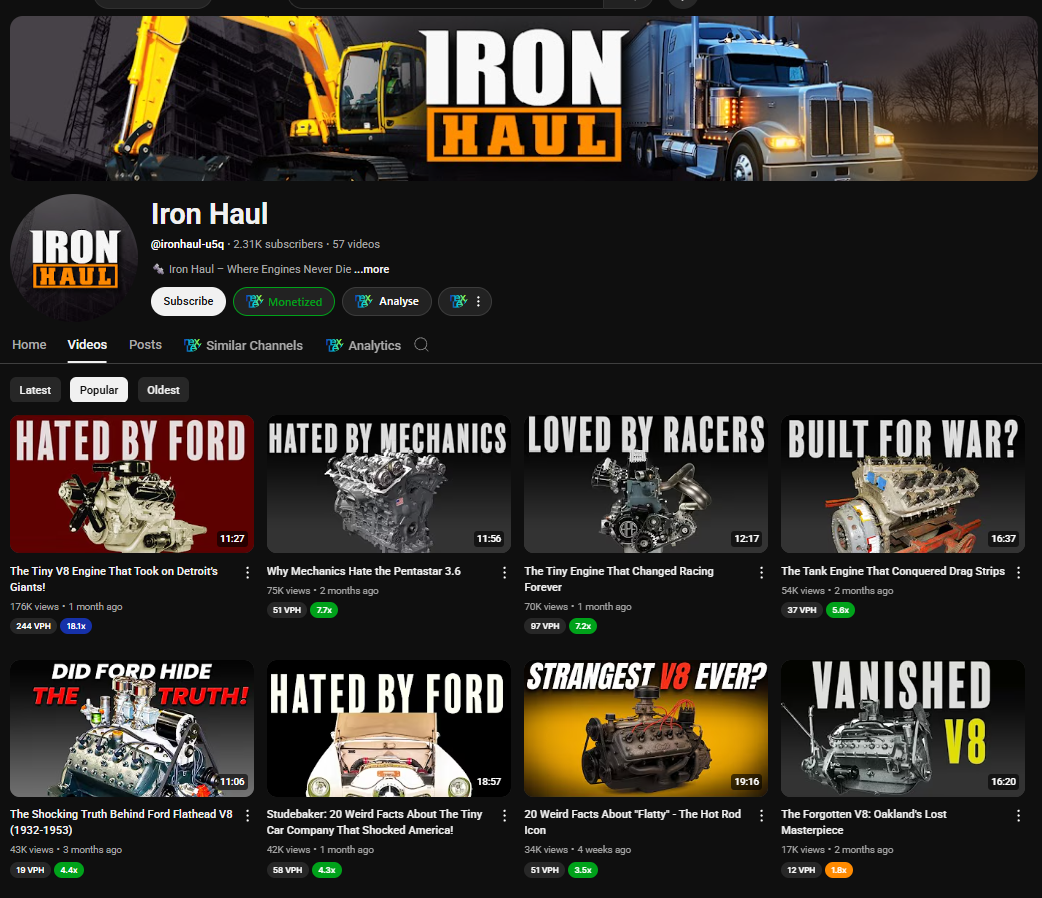Open options menu for Pentastar 3.6 video
The image size is (1042, 898).
(x=504, y=572)
